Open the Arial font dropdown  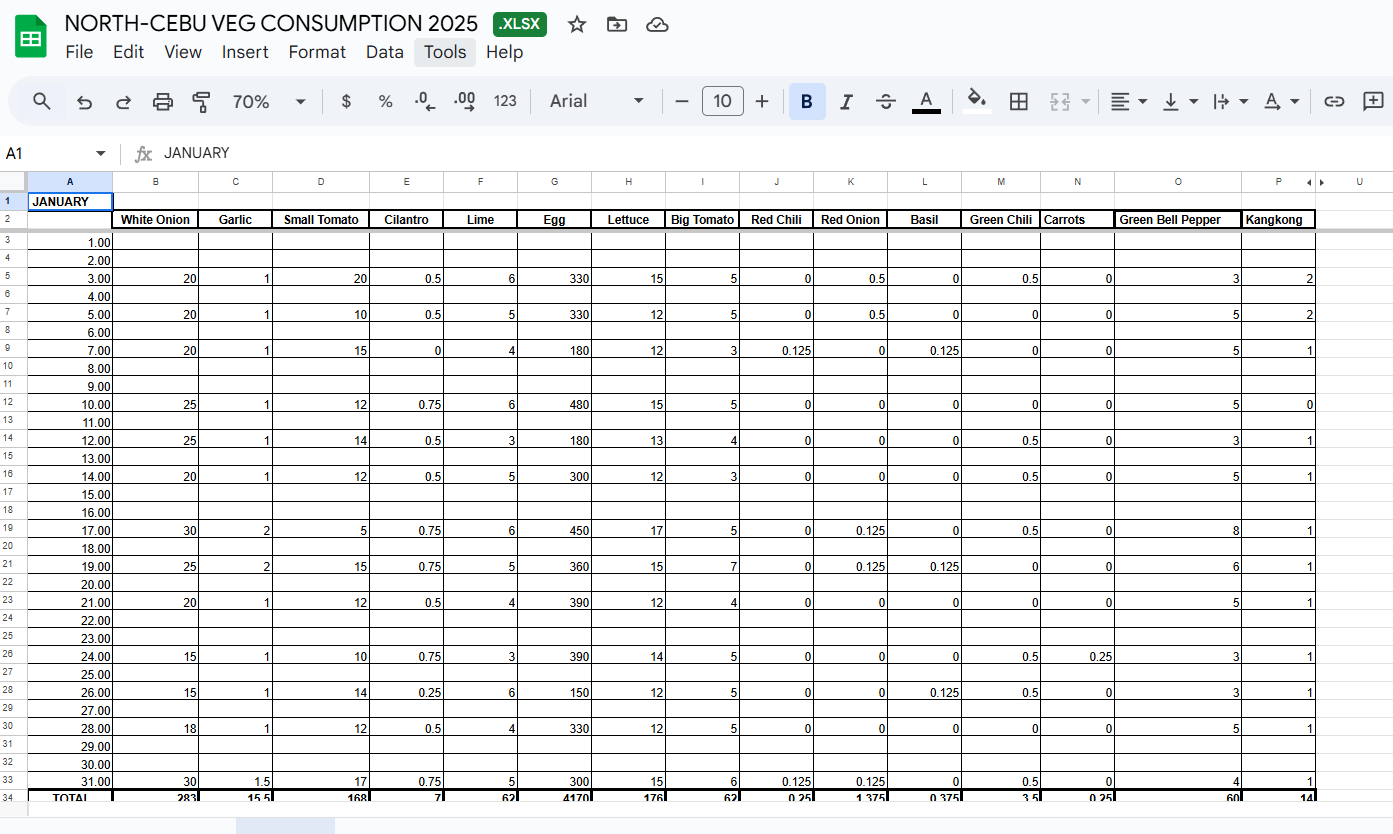point(598,101)
